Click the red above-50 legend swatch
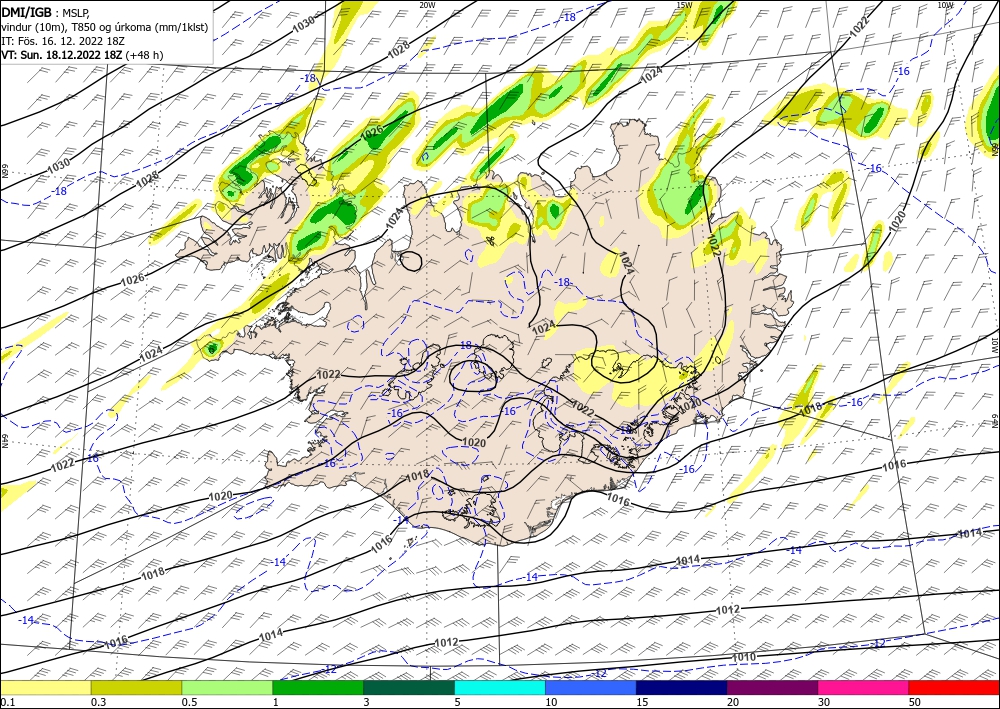The width and height of the screenshot is (1000, 709). (954, 687)
